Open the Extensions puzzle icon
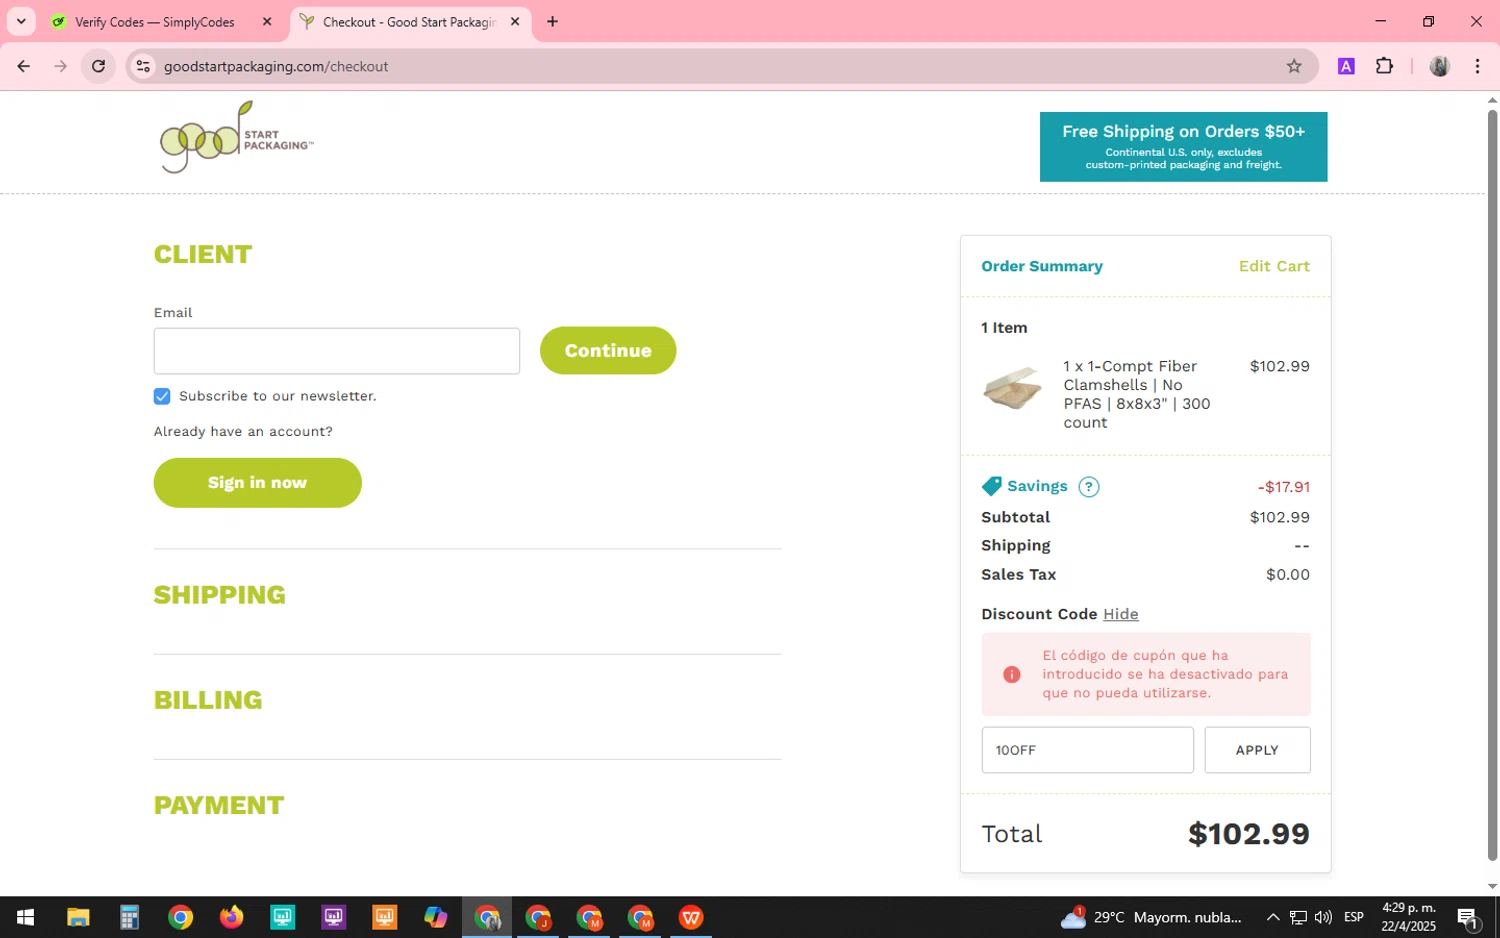Image resolution: width=1500 pixels, height=938 pixels. 1384,66
